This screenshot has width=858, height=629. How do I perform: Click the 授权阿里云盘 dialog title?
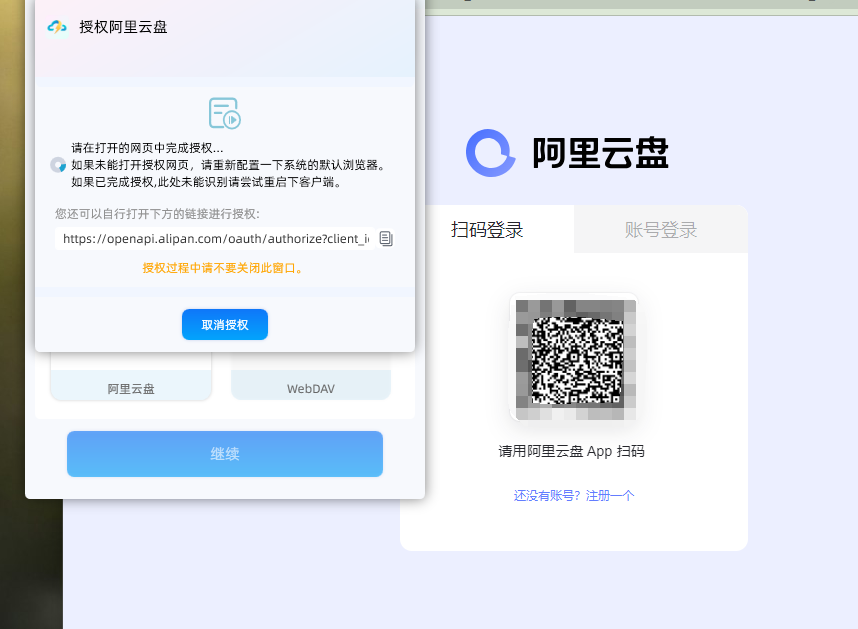click(123, 27)
